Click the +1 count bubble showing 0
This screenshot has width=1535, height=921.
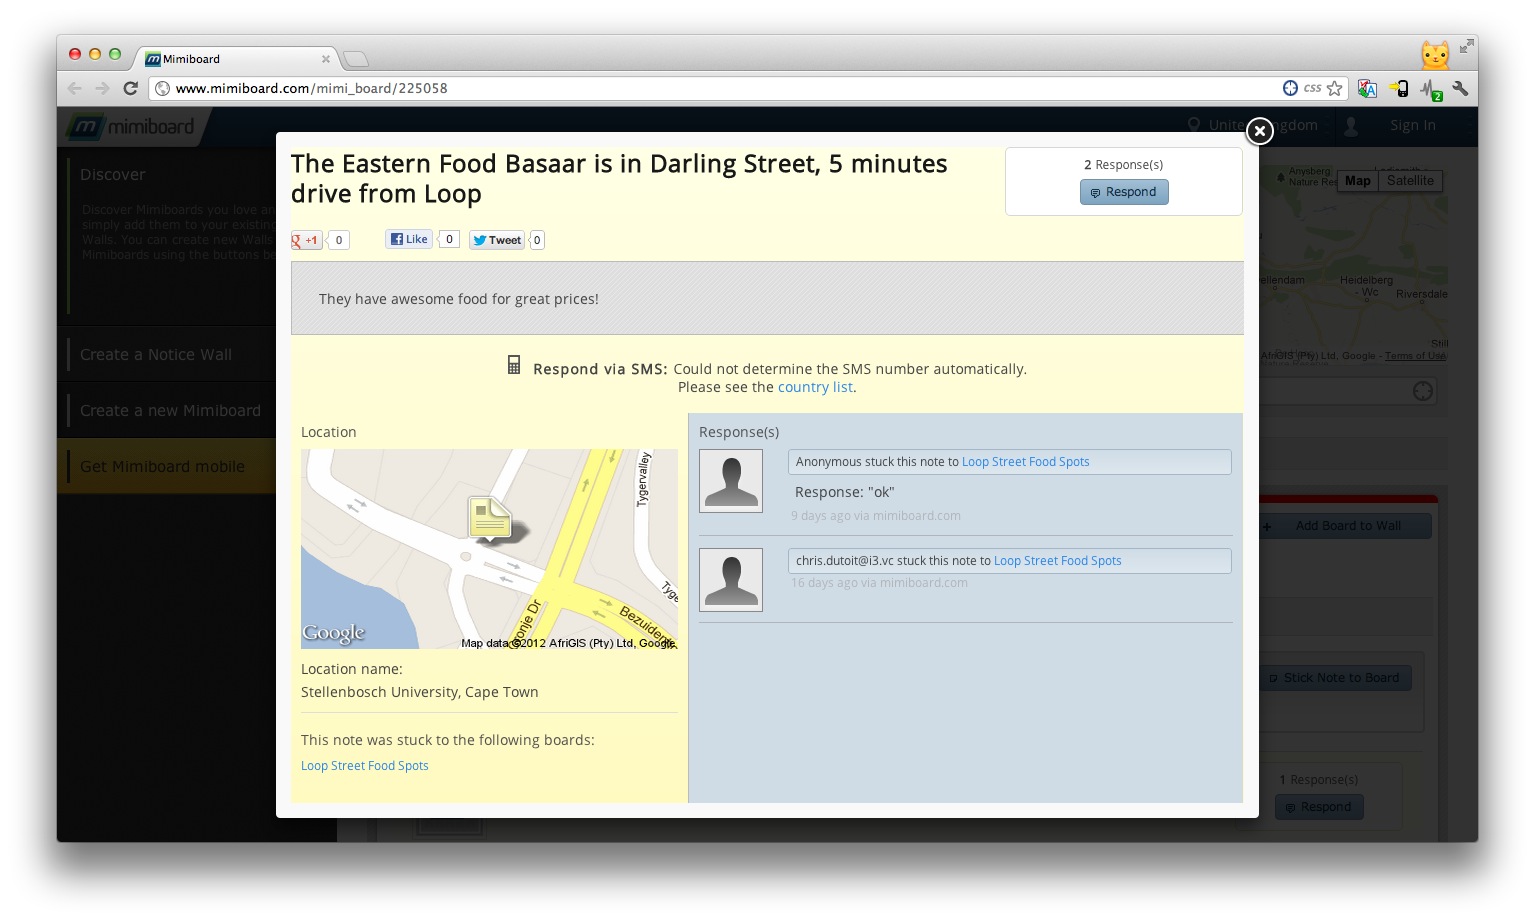click(x=339, y=240)
